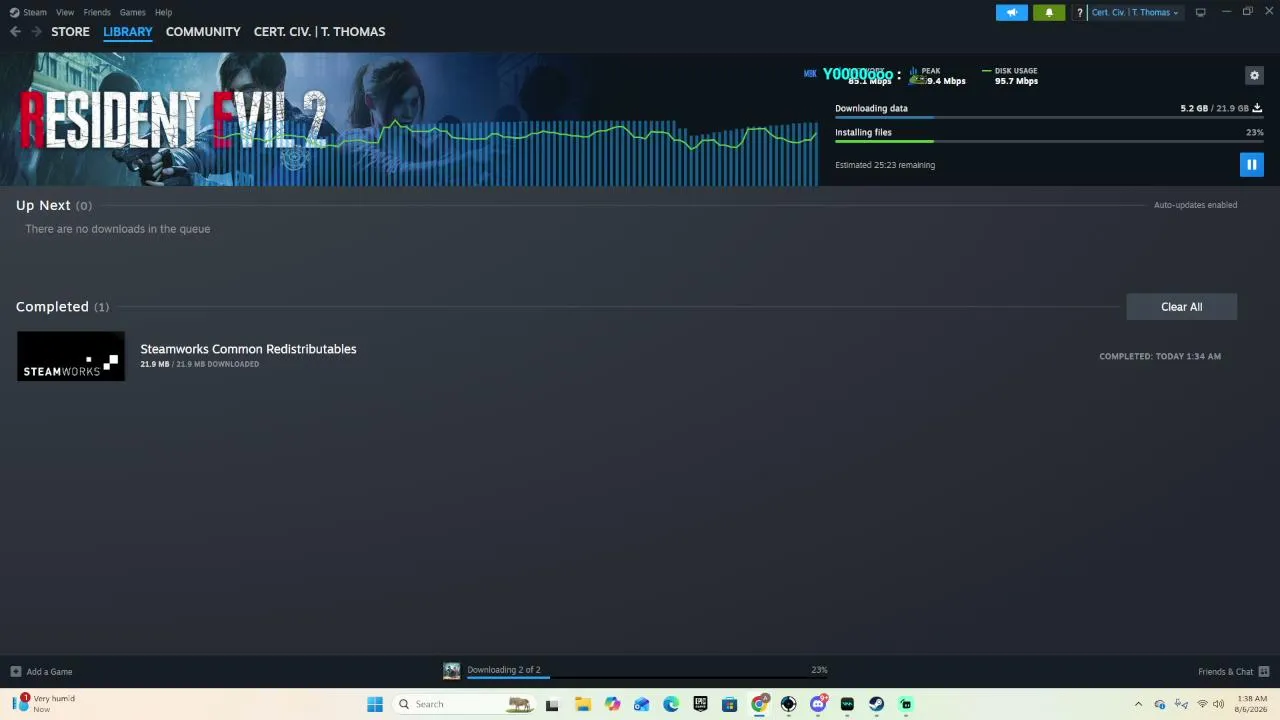Image resolution: width=1280 pixels, height=720 pixels.
Task: Switch to the STORE tab
Action: [70, 32]
